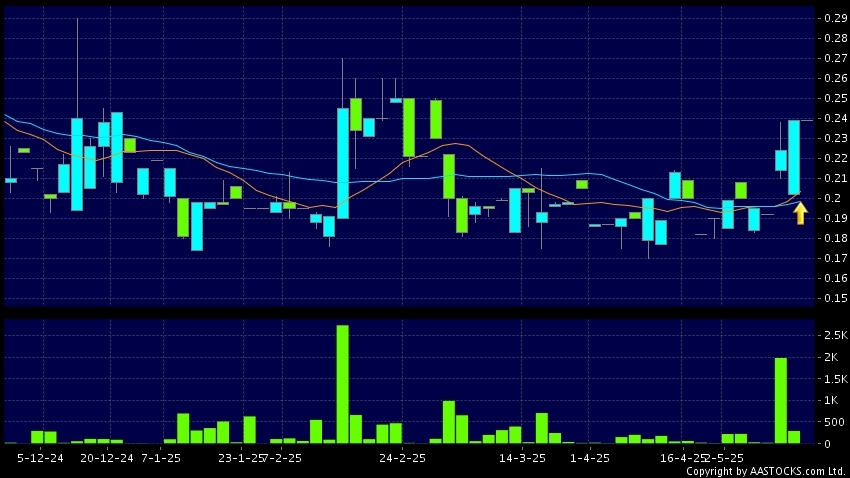Click the 0.21 price axis label
The height and width of the screenshot is (478, 850).
[835, 178]
